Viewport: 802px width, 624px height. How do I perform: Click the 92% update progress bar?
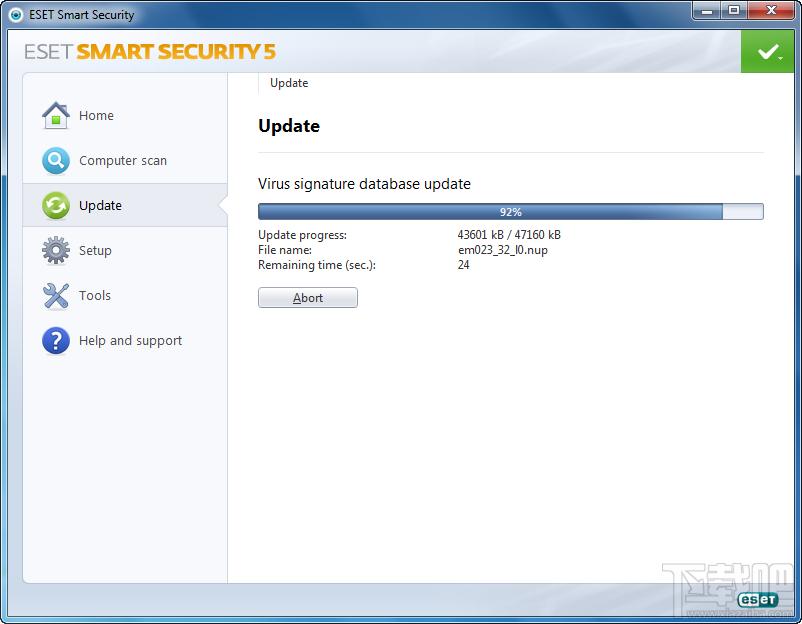510,212
